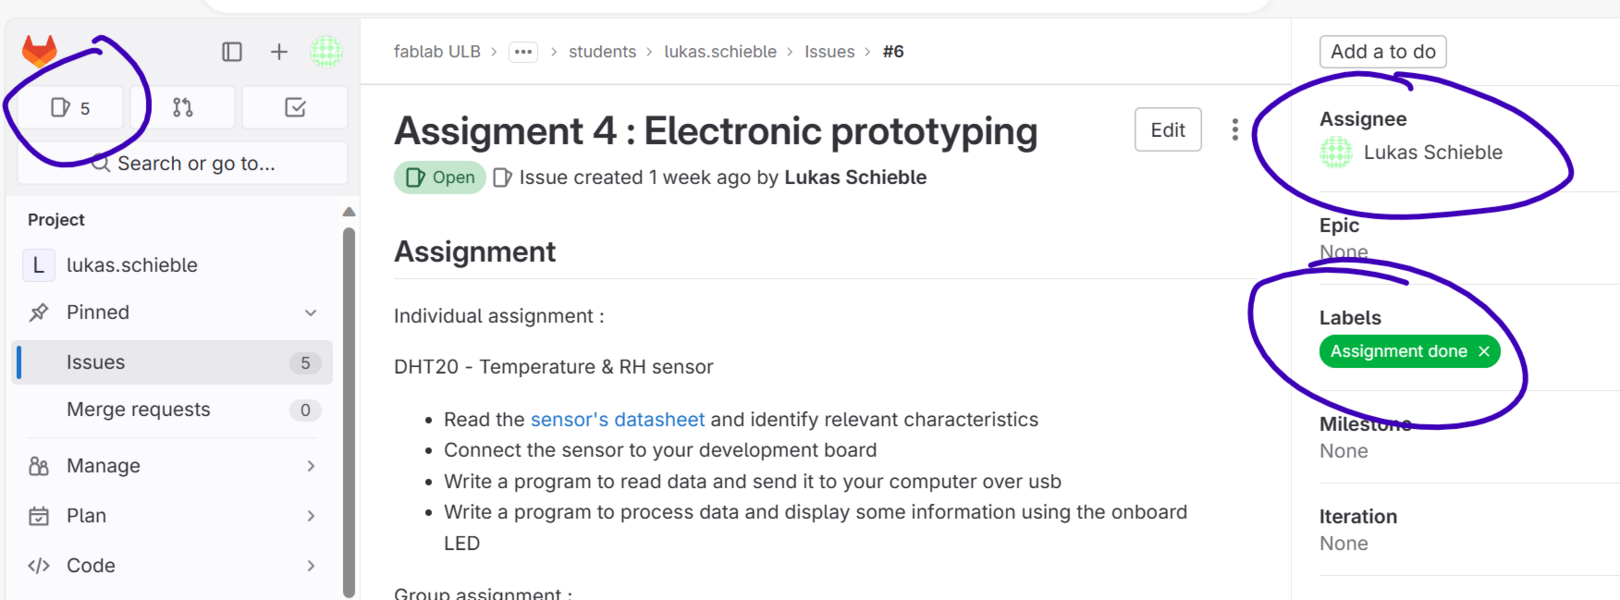This screenshot has width=1620, height=600.
Task: Open the merge requests shortcut icon
Action: [x=183, y=108]
